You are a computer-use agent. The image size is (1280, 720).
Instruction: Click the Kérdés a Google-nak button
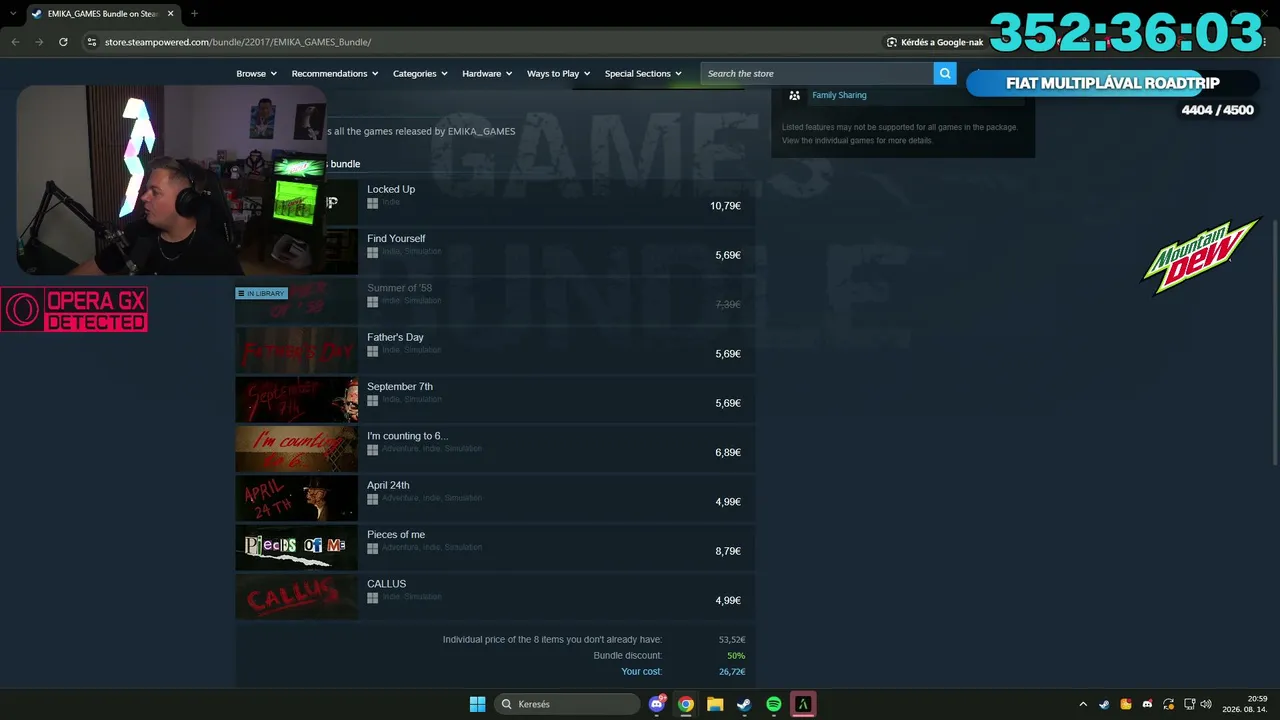935,42
